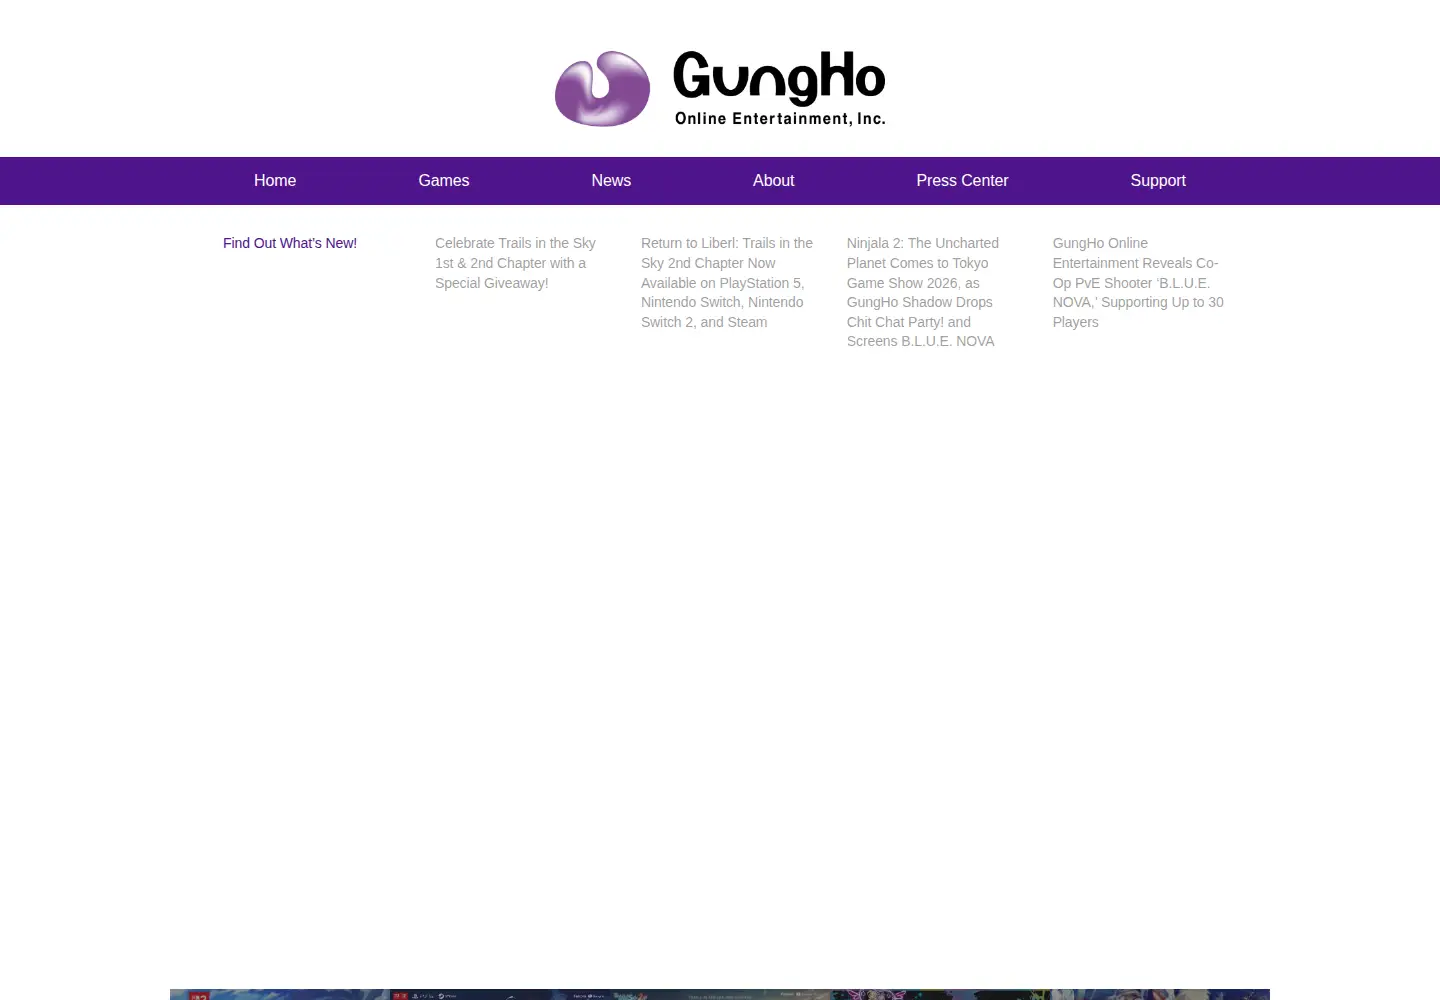The height and width of the screenshot is (1000, 1440).
Task: Open the Press Center page
Action: [x=962, y=181]
